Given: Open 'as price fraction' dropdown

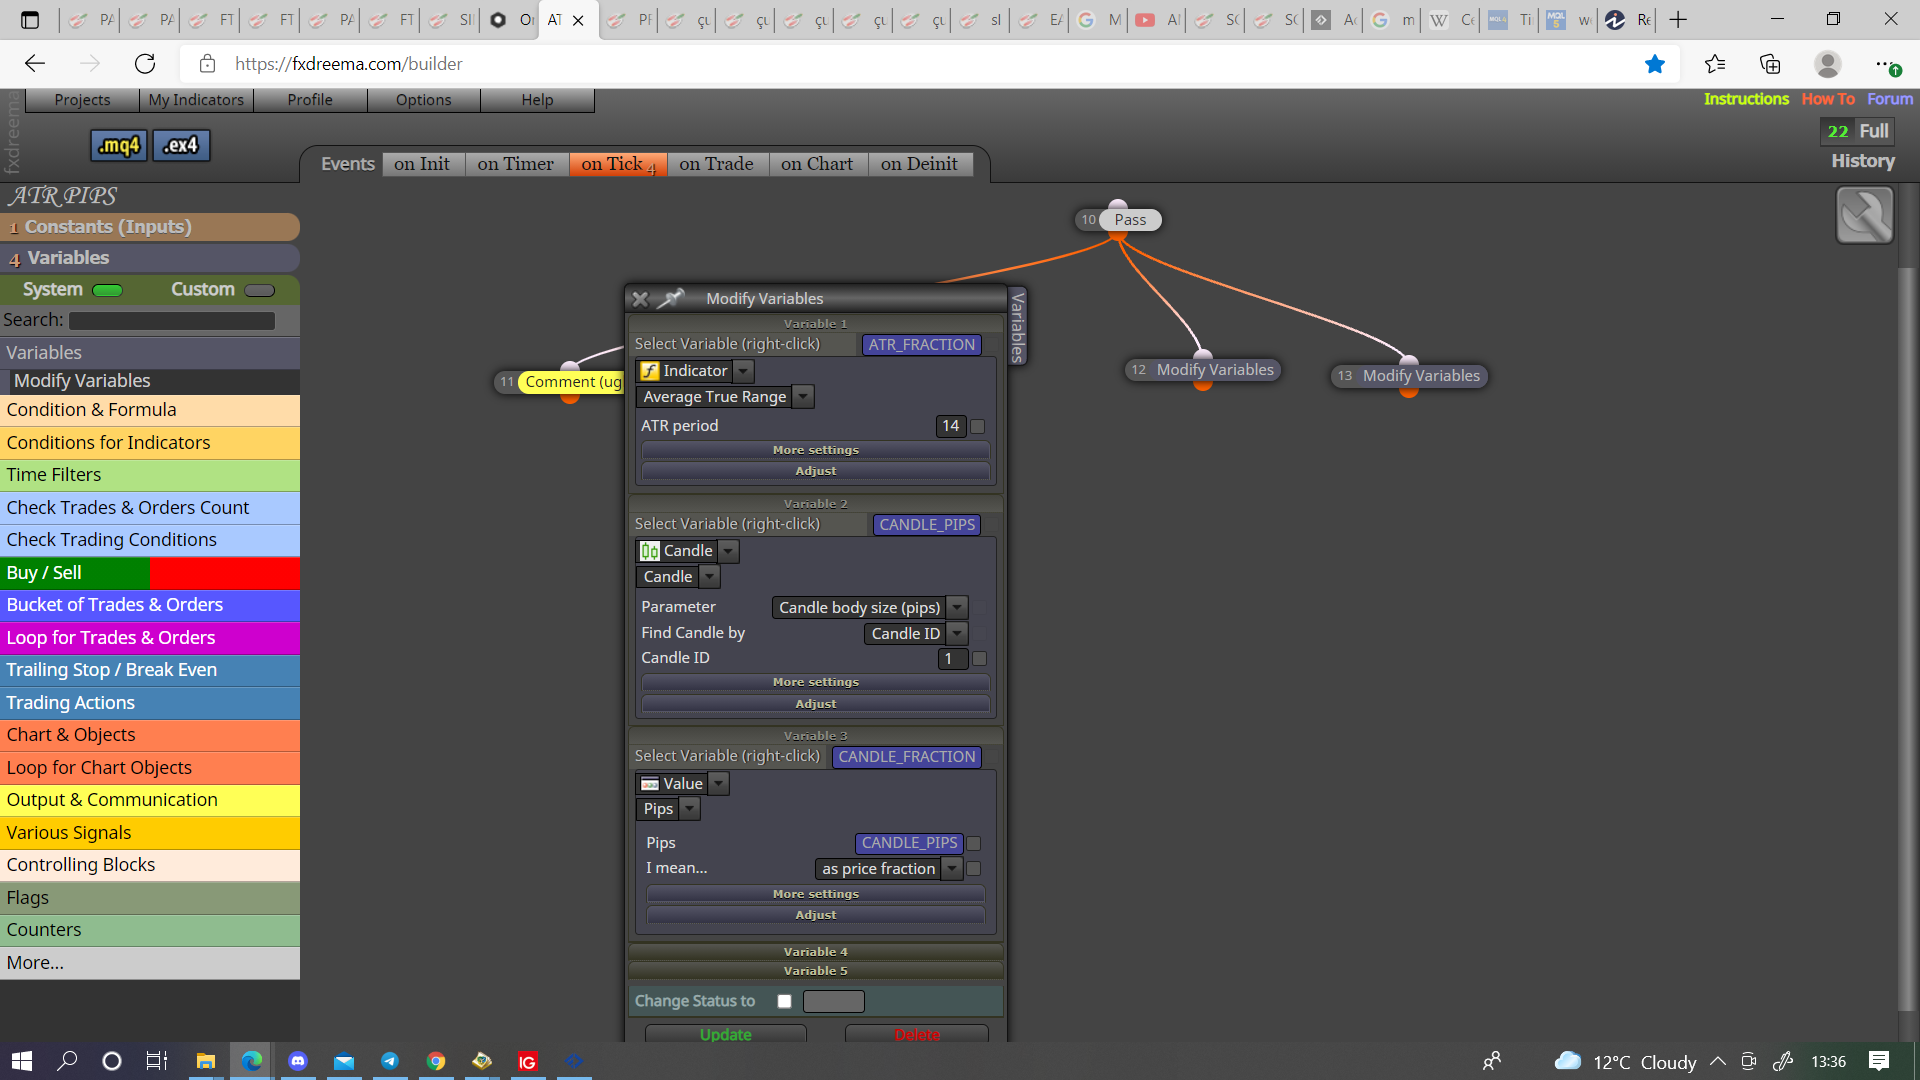Looking at the screenshot, I should coord(952,869).
